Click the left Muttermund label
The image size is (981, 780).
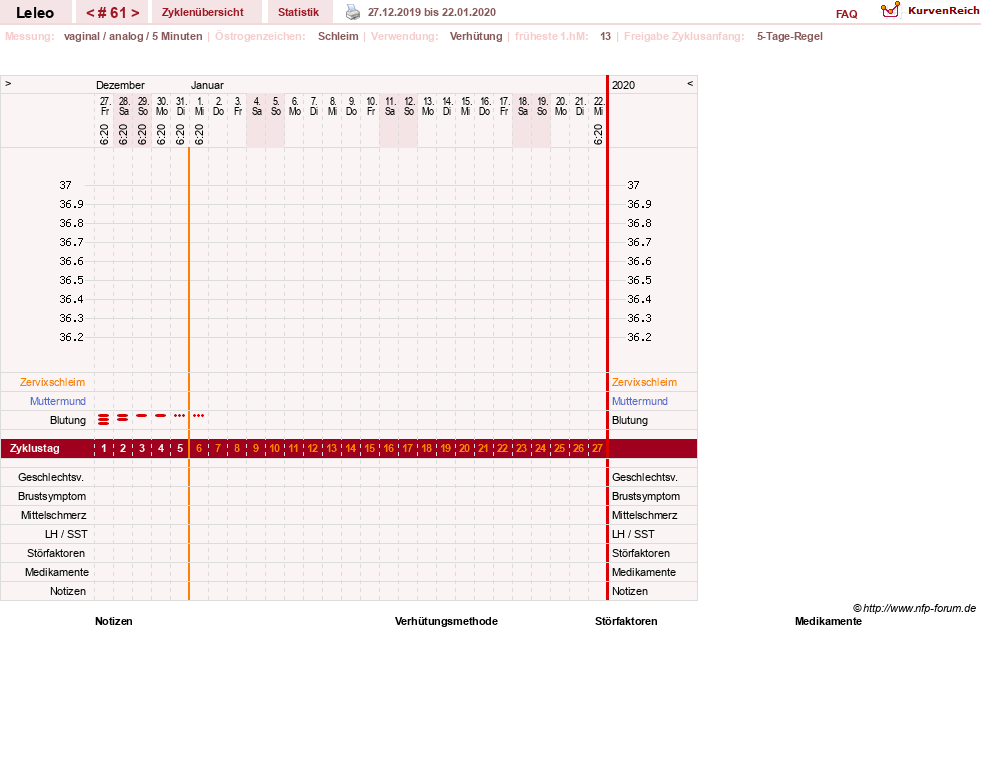coord(58,401)
